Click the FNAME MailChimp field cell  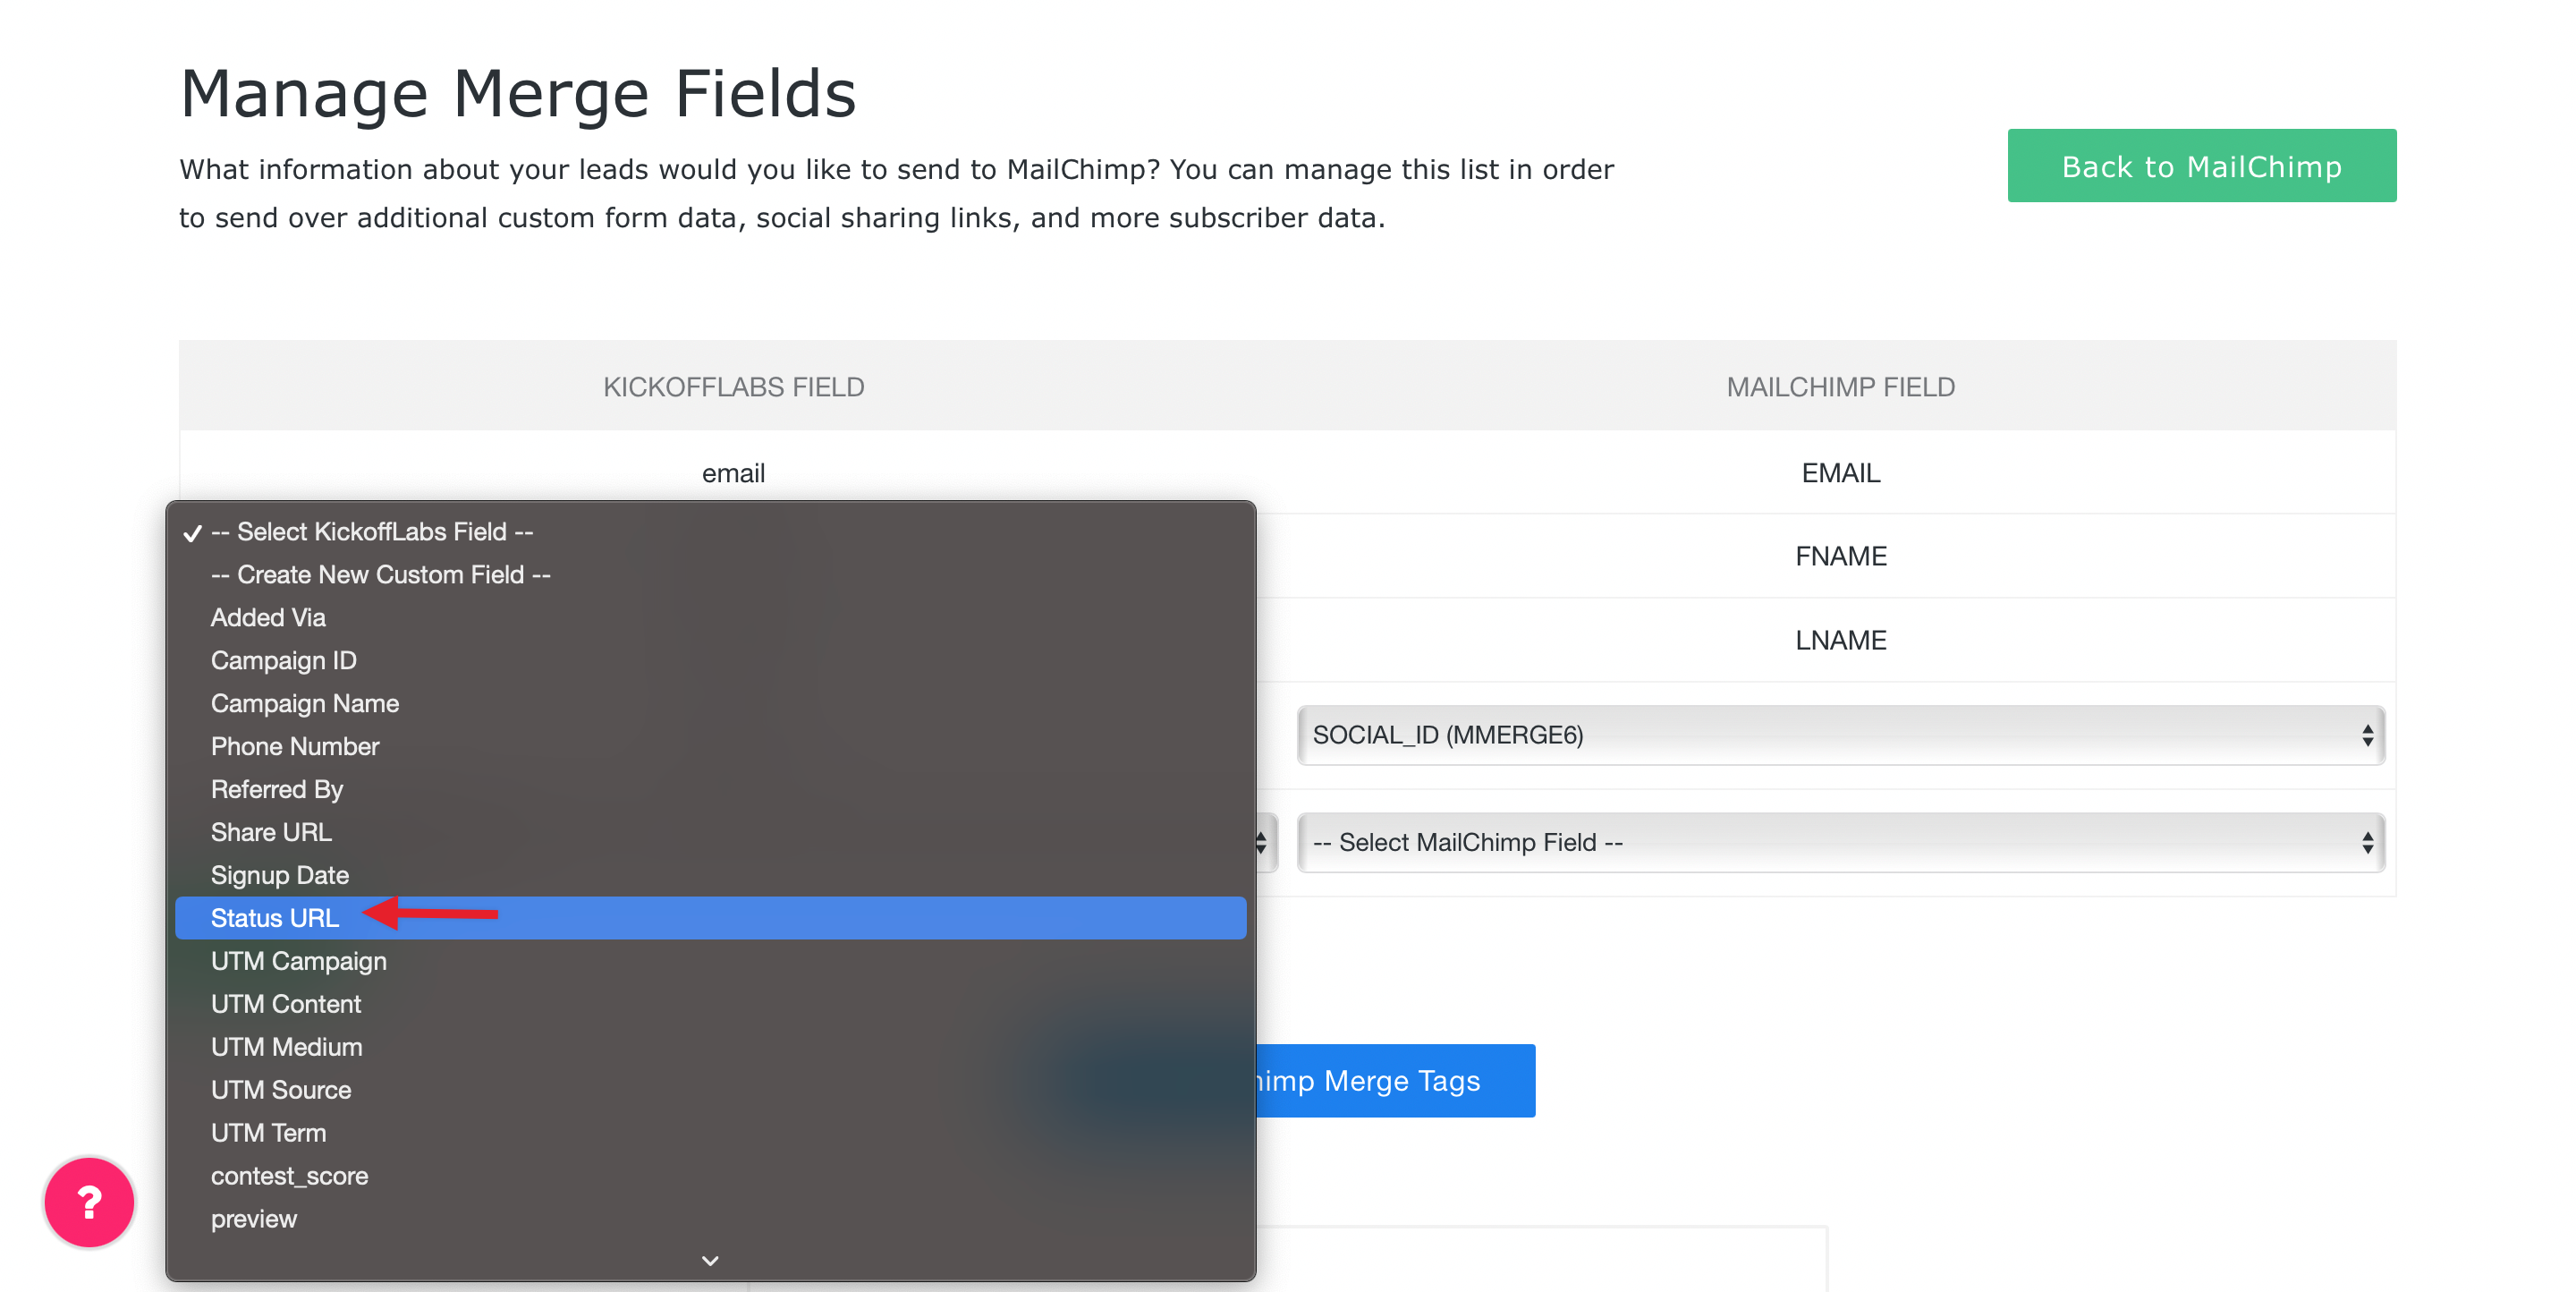click(1840, 556)
